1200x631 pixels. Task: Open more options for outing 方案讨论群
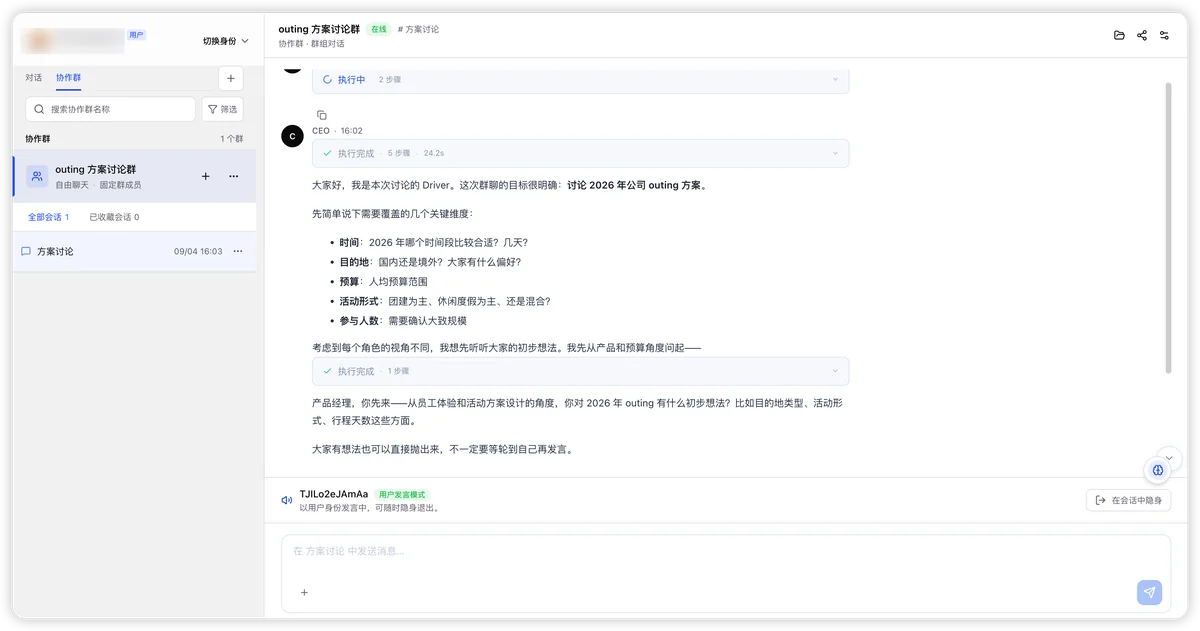[x=234, y=176]
